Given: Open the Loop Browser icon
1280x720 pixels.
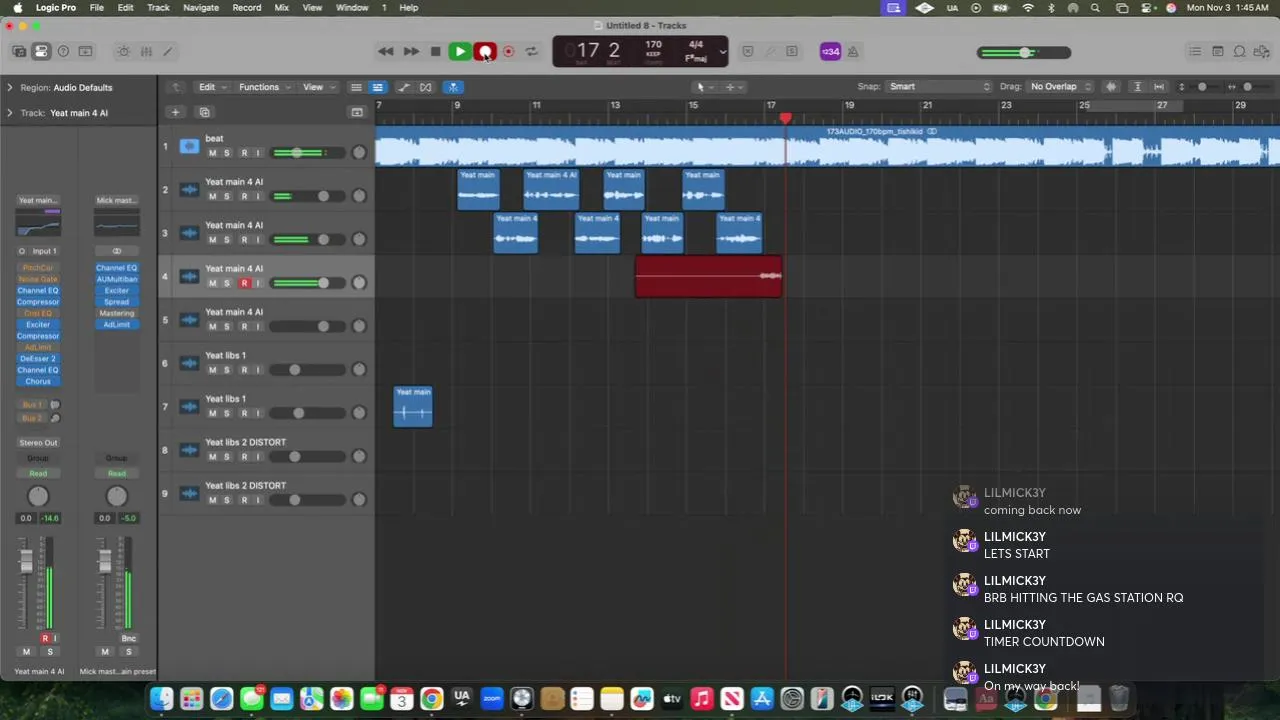Looking at the screenshot, I should point(1239,51).
